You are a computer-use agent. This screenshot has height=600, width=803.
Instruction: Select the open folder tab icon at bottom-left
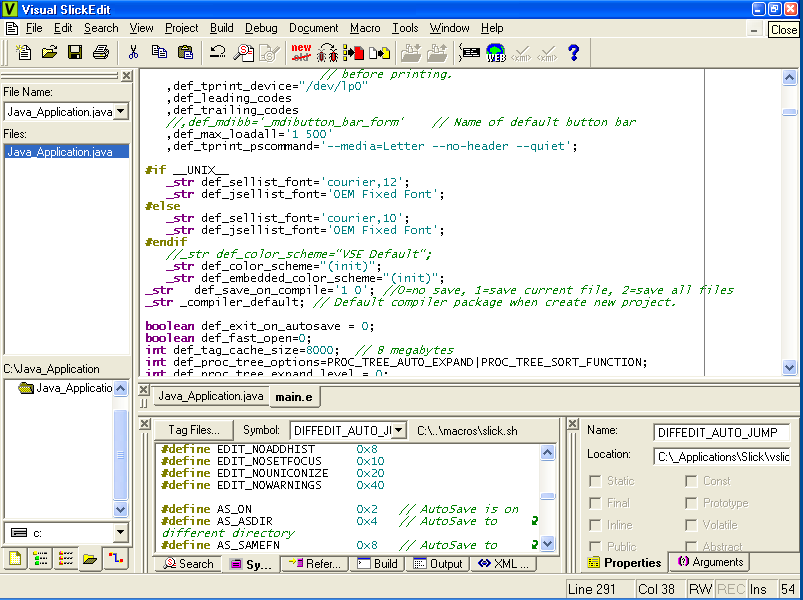click(90, 559)
